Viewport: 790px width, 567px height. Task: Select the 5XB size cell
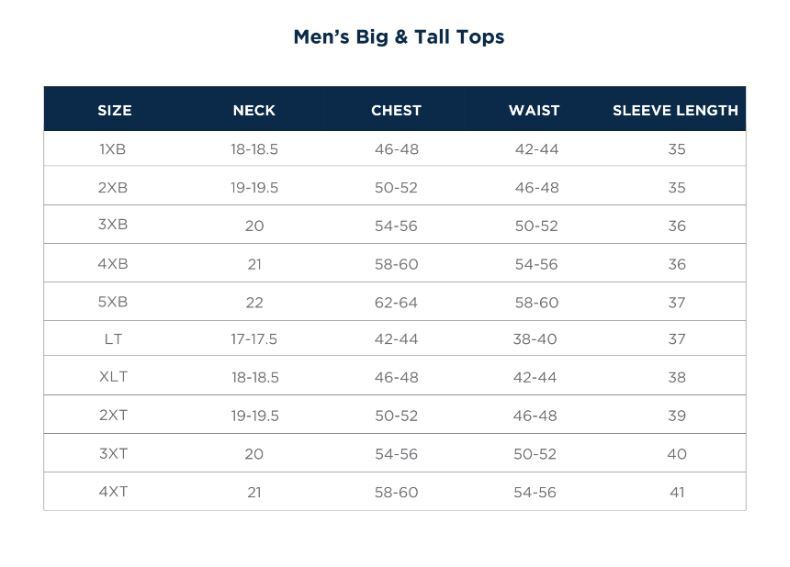[x=113, y=302]
